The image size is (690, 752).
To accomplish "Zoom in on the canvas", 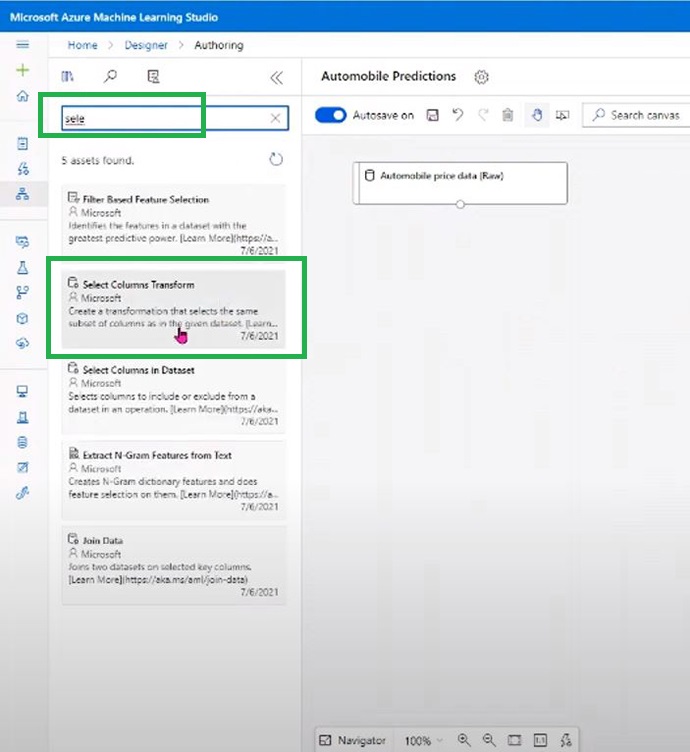I will point(464,740).
